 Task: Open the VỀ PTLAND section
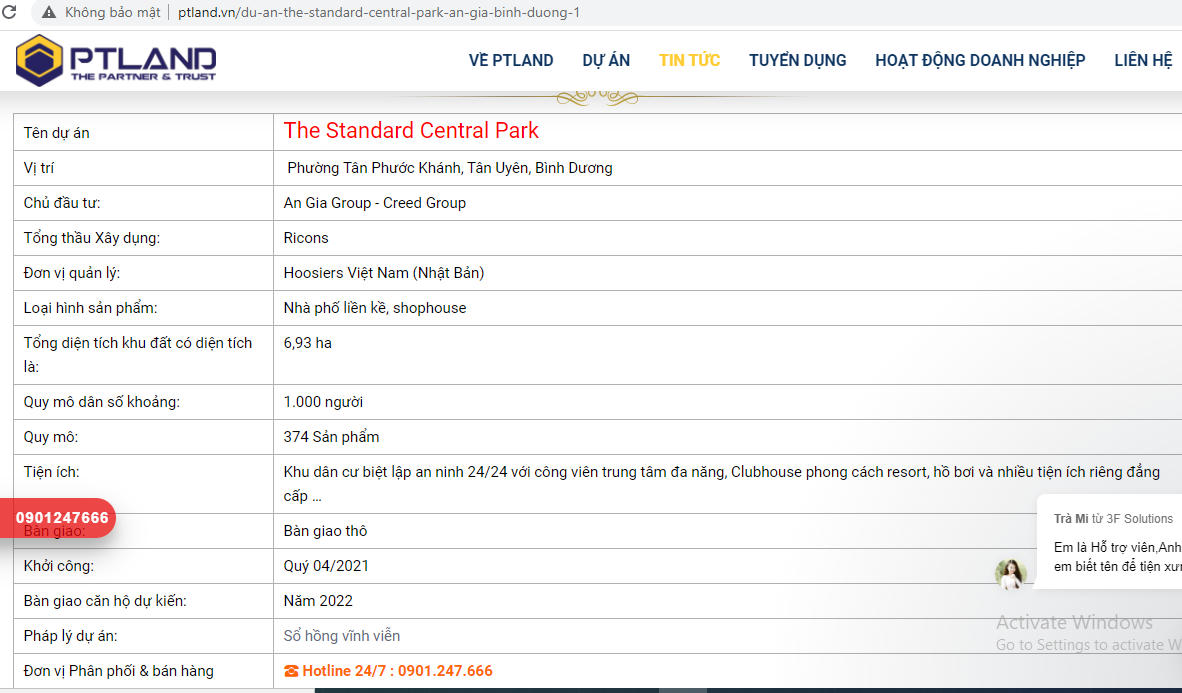point(511,60)
